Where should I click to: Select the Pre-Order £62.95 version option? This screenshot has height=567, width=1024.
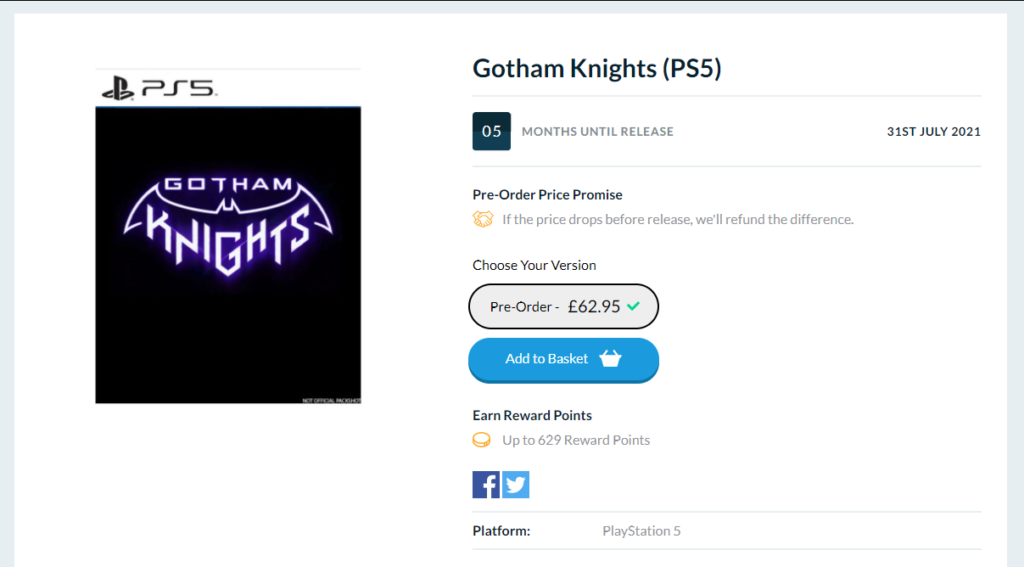pos(563,307)
